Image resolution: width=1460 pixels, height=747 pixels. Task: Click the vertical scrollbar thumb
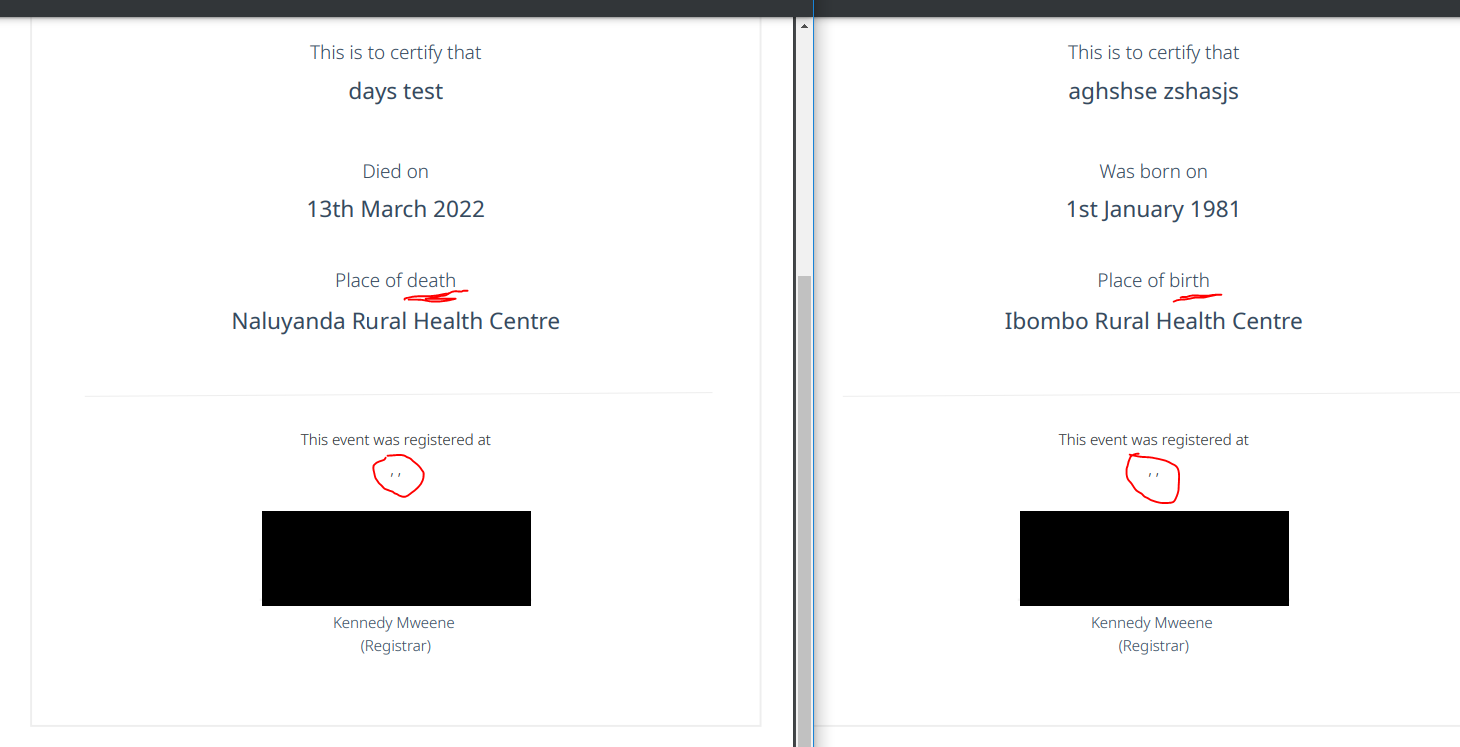coord(804,511)
